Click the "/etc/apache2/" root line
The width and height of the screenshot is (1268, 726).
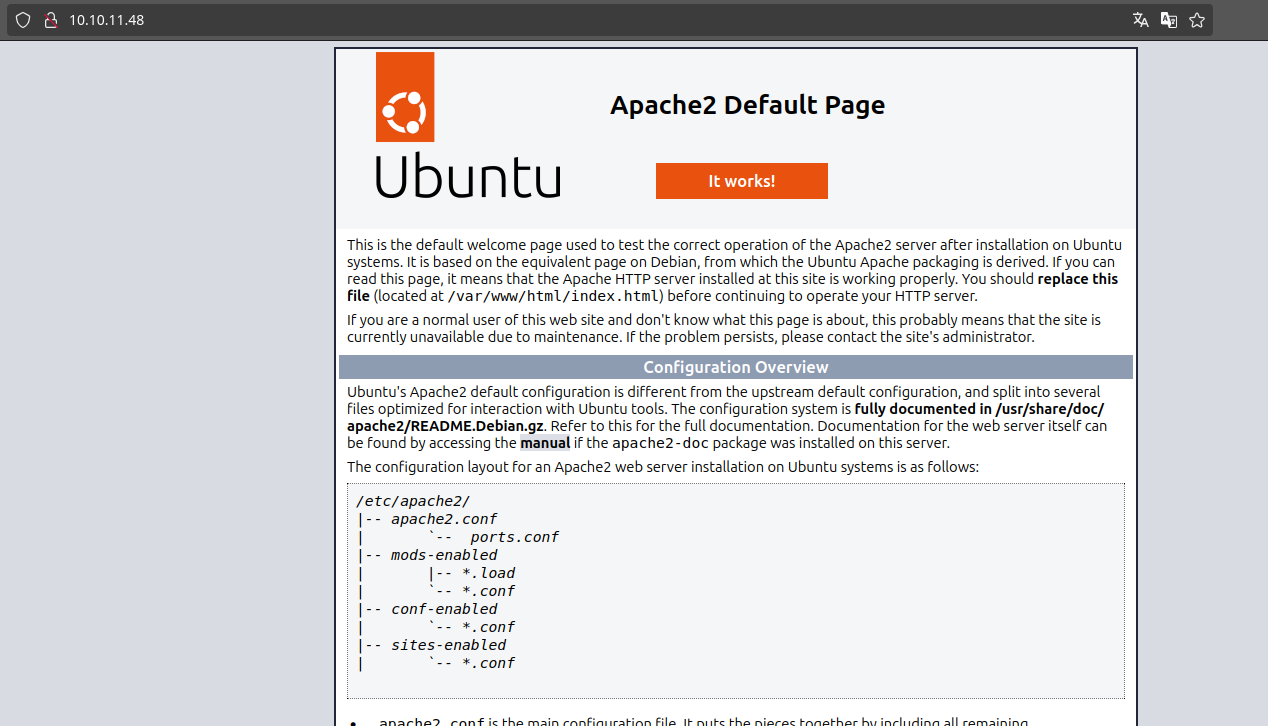coord(413,501)
